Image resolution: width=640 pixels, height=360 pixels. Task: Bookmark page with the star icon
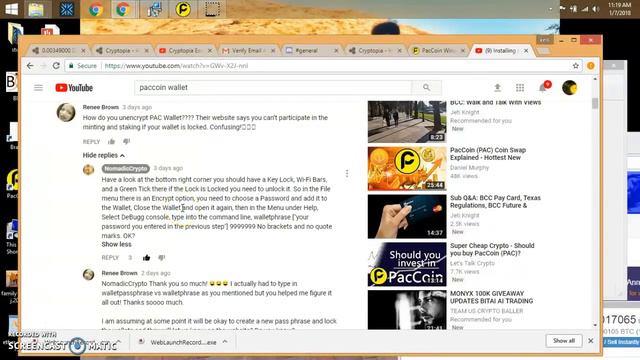(x=576, y=66)
